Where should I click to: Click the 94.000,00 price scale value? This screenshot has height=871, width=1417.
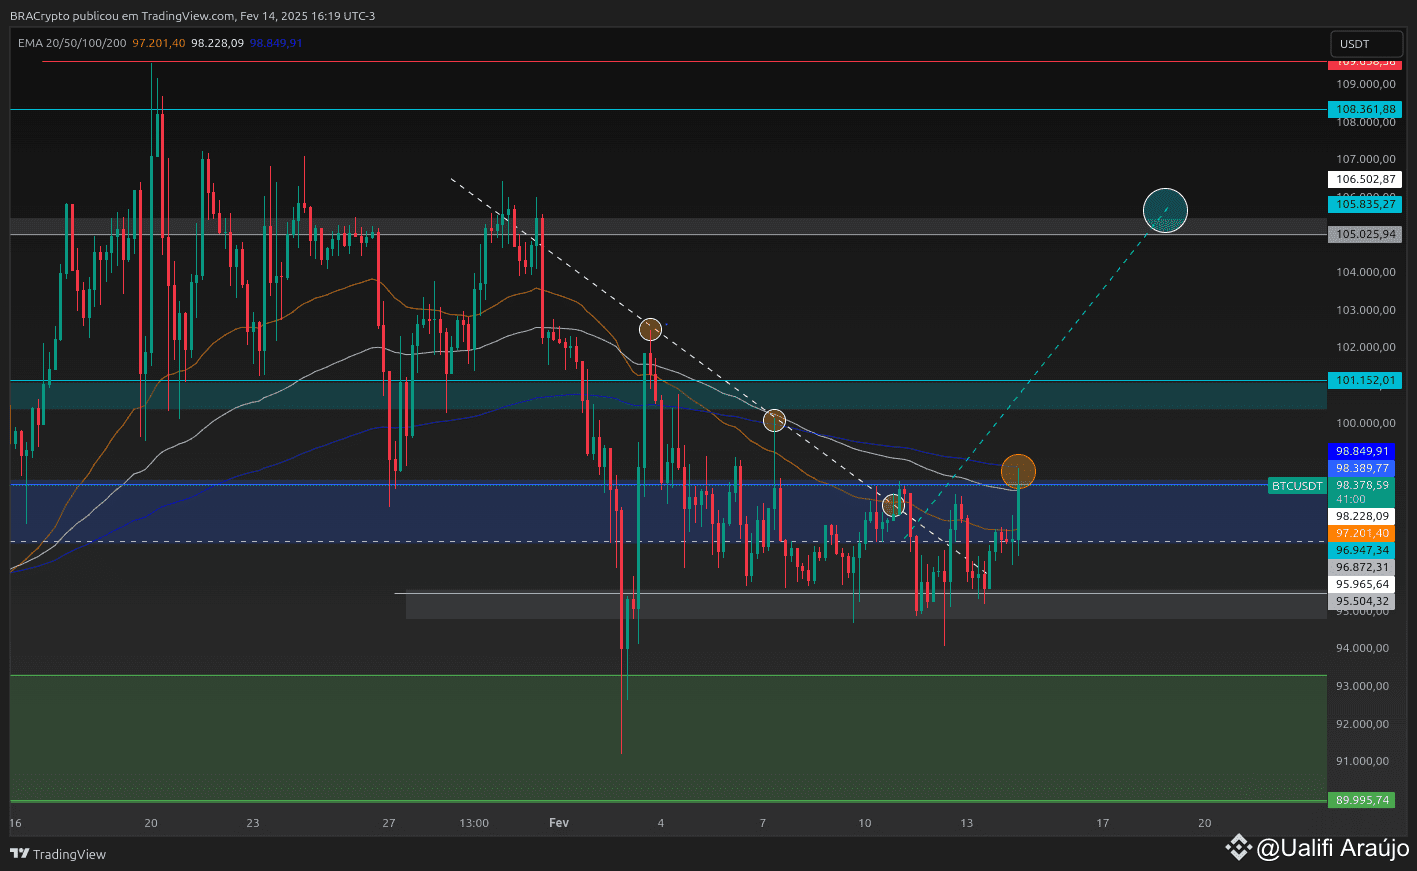click(x=1362, y=648)
